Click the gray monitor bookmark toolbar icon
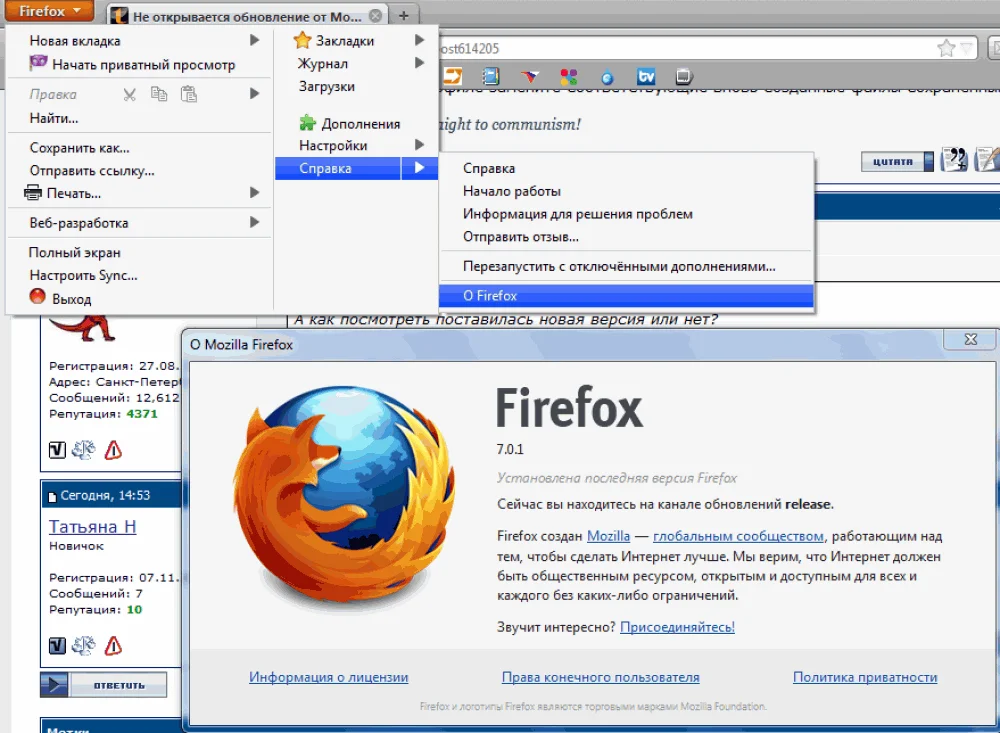Image resolution: width=1000 pixels, height=733 pixels. click(683, 77)
